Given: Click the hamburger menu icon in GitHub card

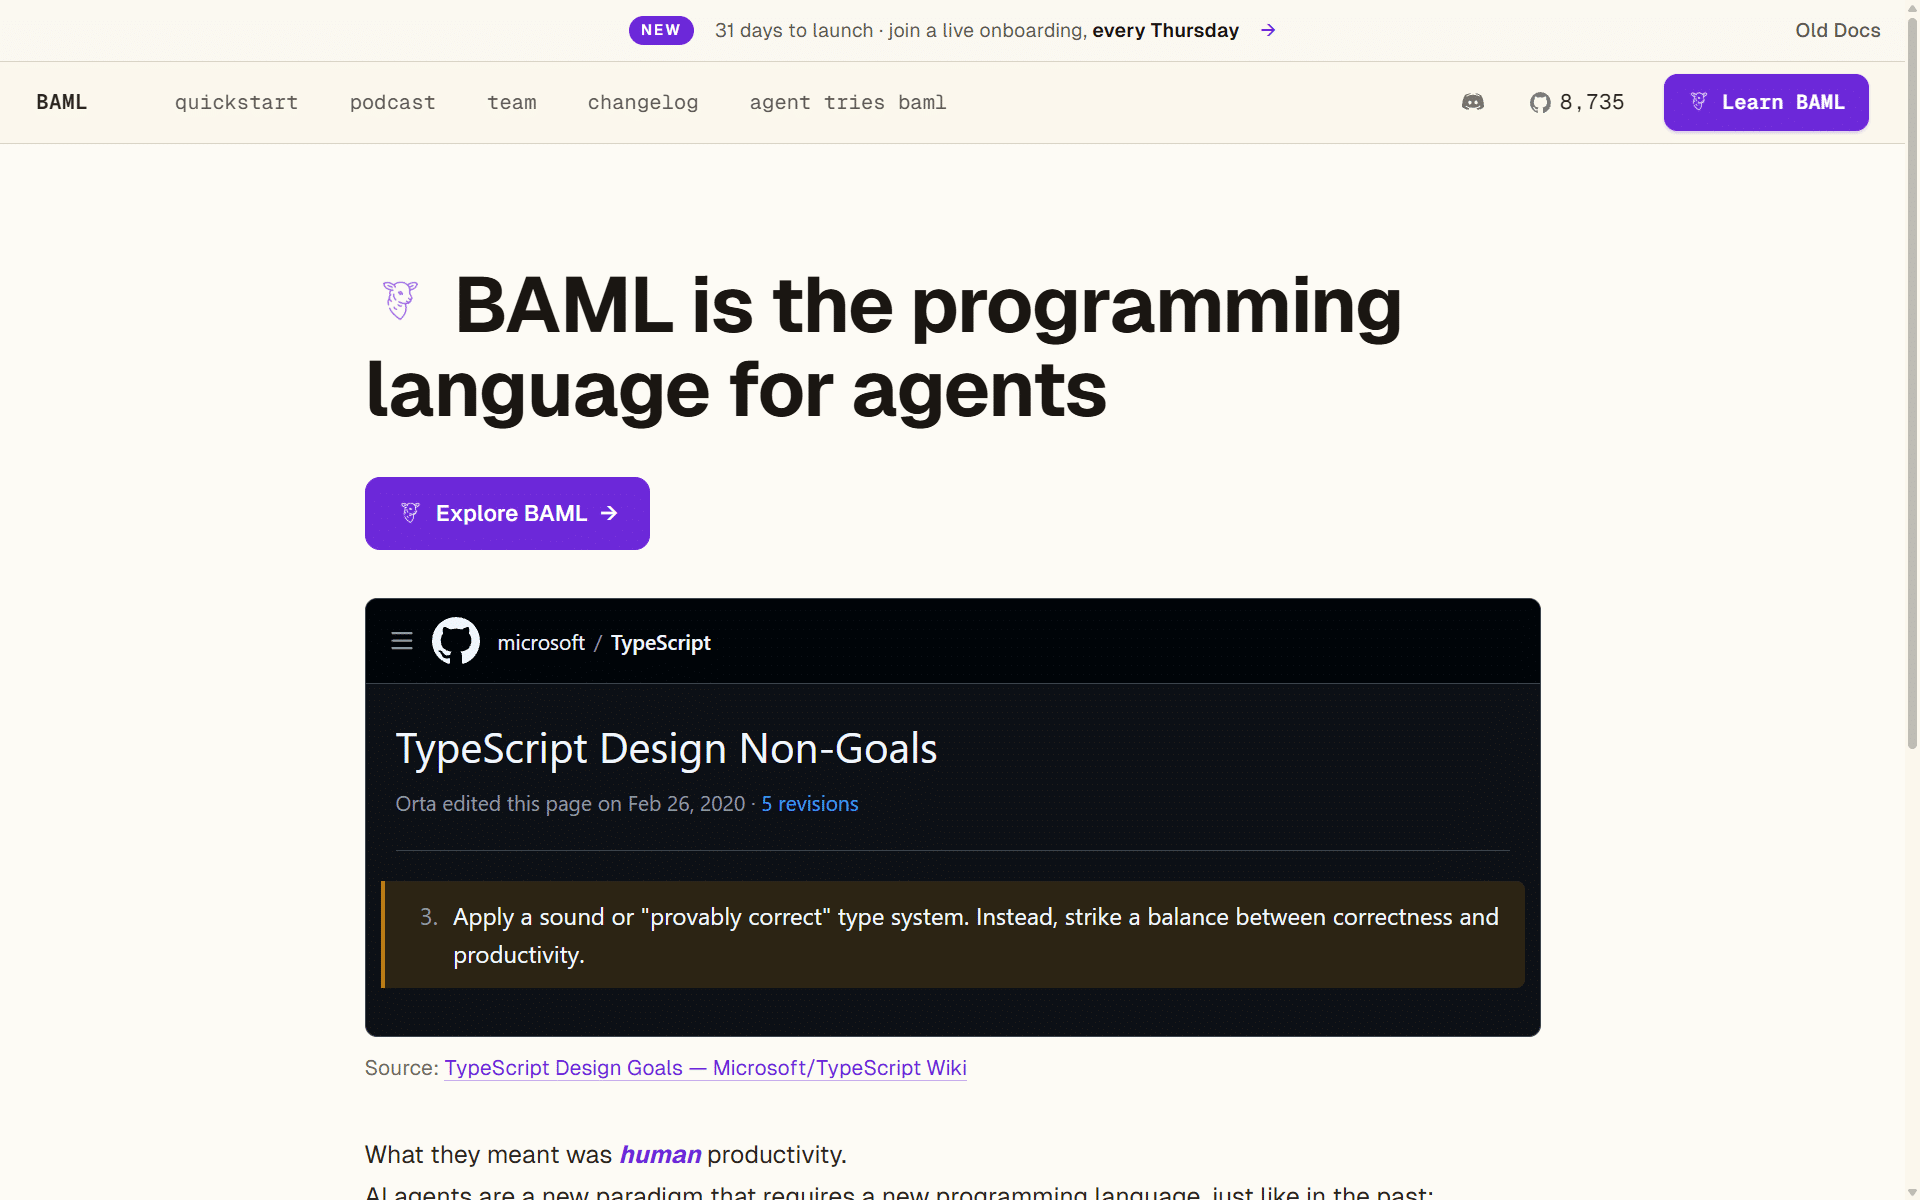Looking at the screenshot, I should pos(402,641).
